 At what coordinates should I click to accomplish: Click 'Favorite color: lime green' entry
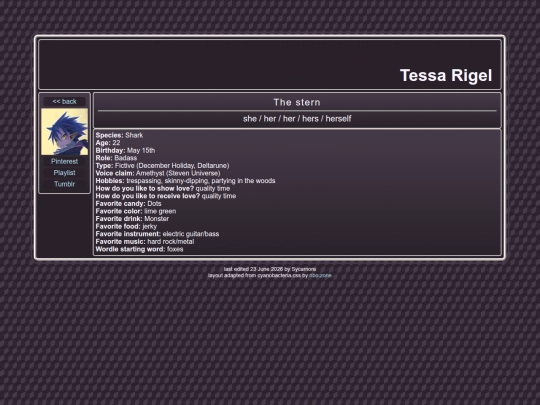(136, 211)
